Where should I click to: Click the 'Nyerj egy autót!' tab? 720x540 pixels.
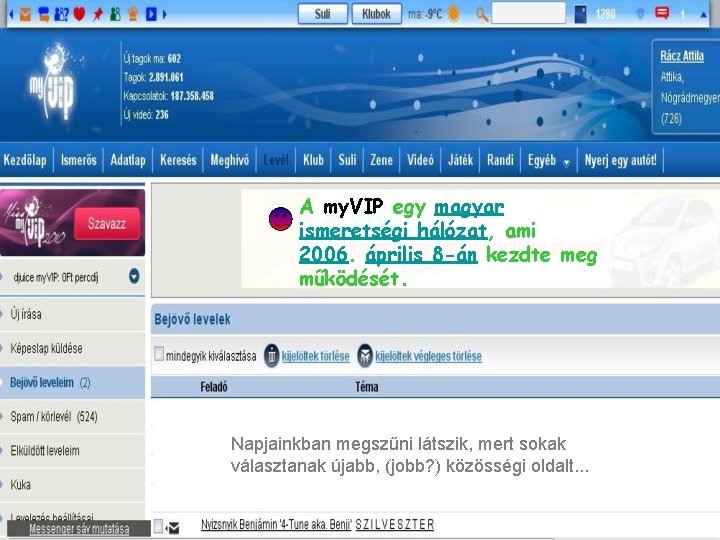620,160
